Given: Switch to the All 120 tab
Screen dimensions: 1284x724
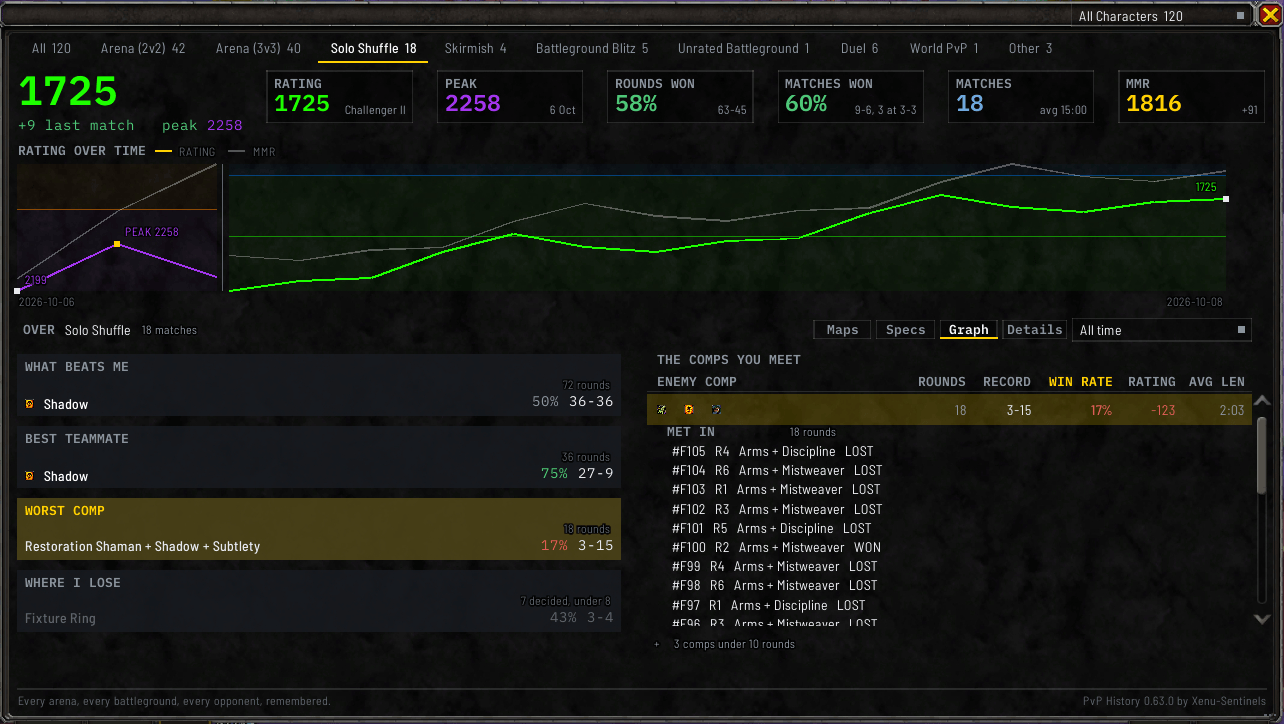Looking at the screenshot, I should [x=51, y=48].
